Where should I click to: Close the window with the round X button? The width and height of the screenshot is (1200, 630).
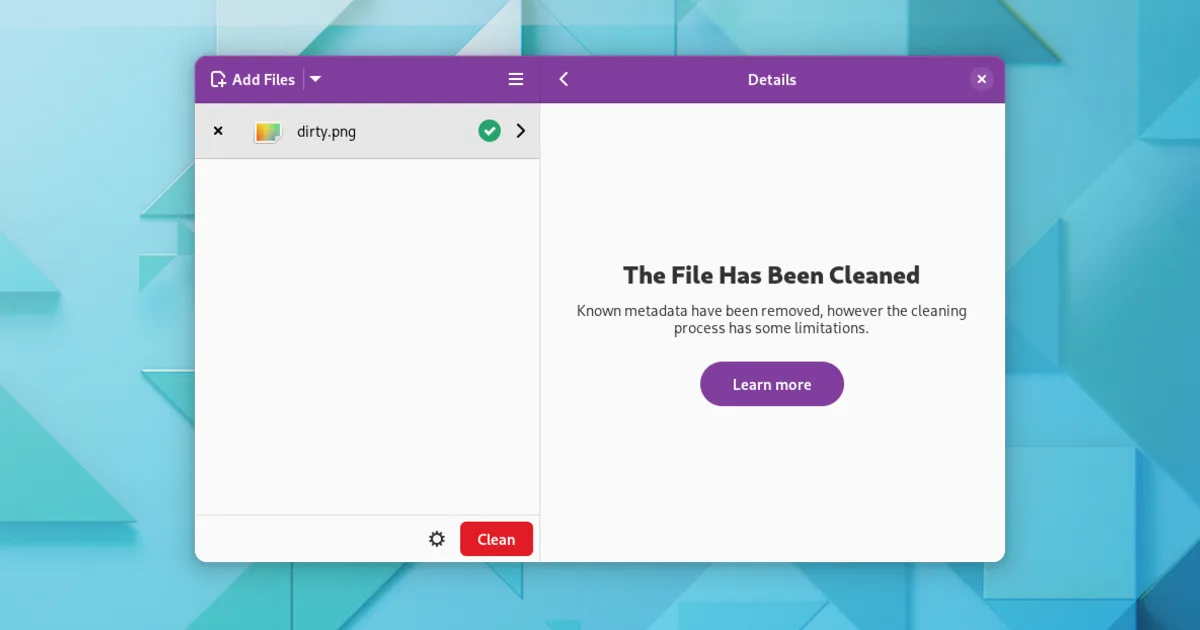pyautogui.click(x=981, y=80)
